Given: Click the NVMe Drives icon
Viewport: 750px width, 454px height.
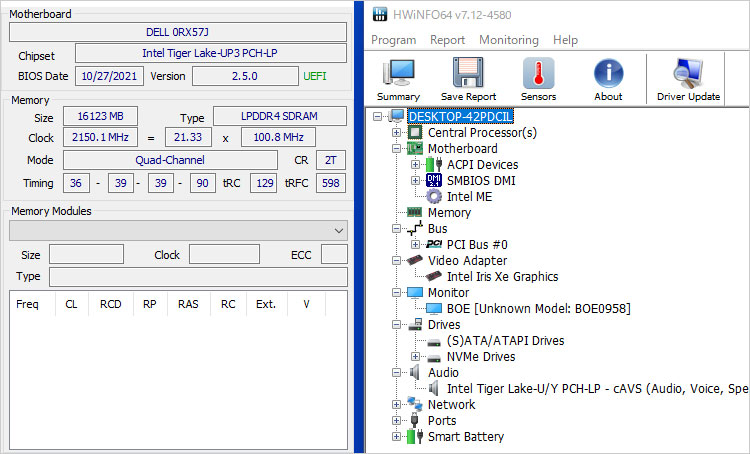Looking at the screenshot, I should (433, 358).
